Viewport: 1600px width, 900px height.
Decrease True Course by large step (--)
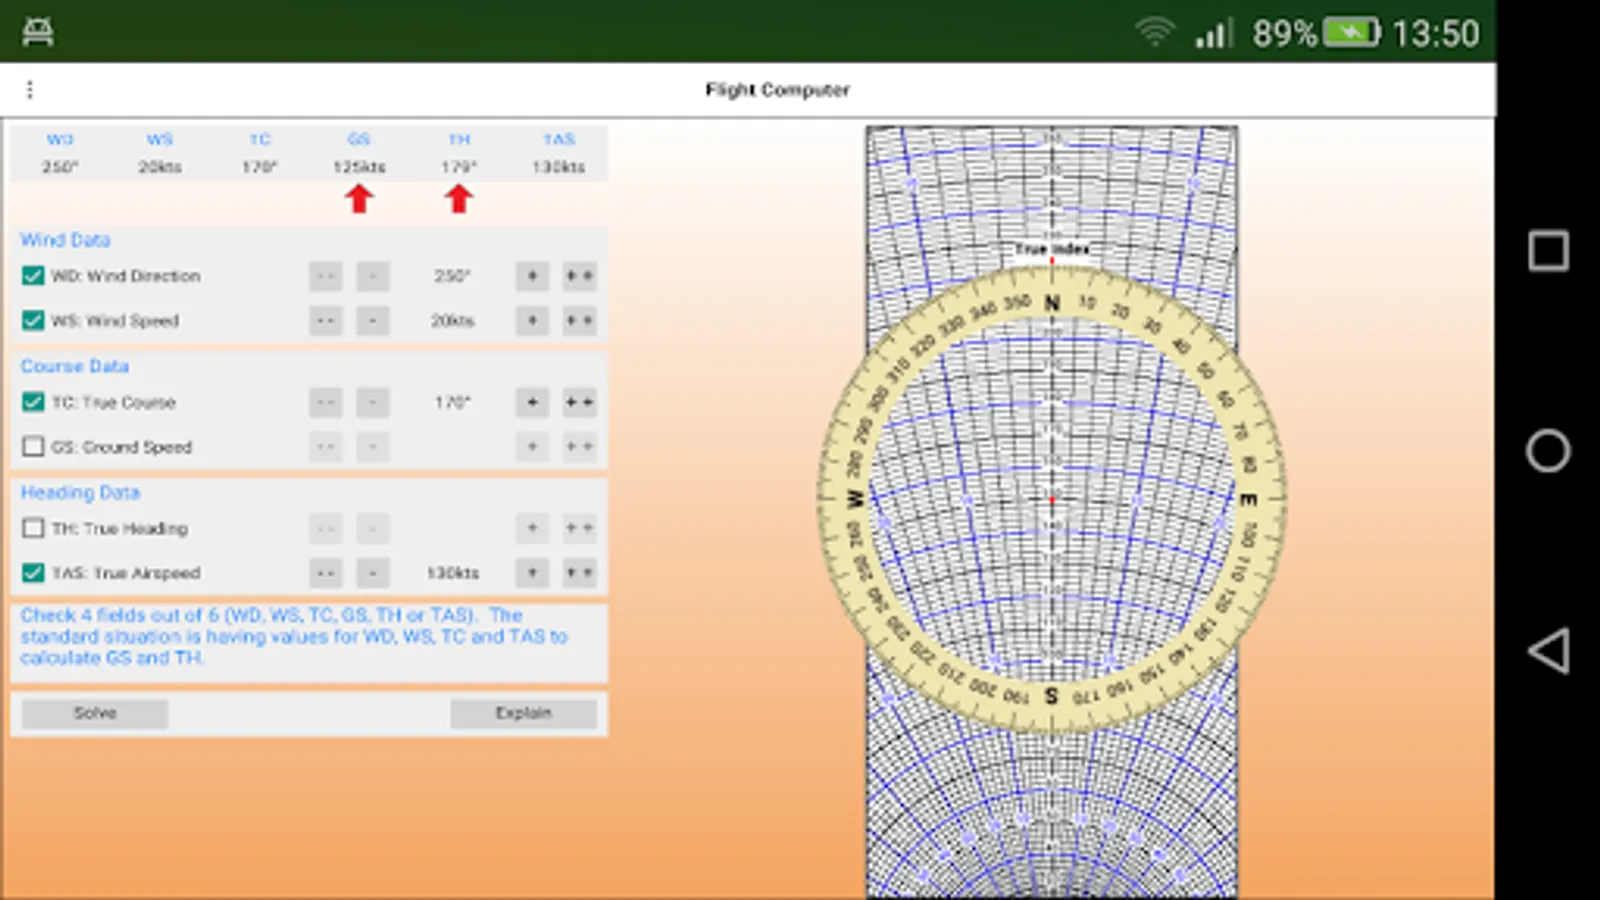tap(326, 402)
